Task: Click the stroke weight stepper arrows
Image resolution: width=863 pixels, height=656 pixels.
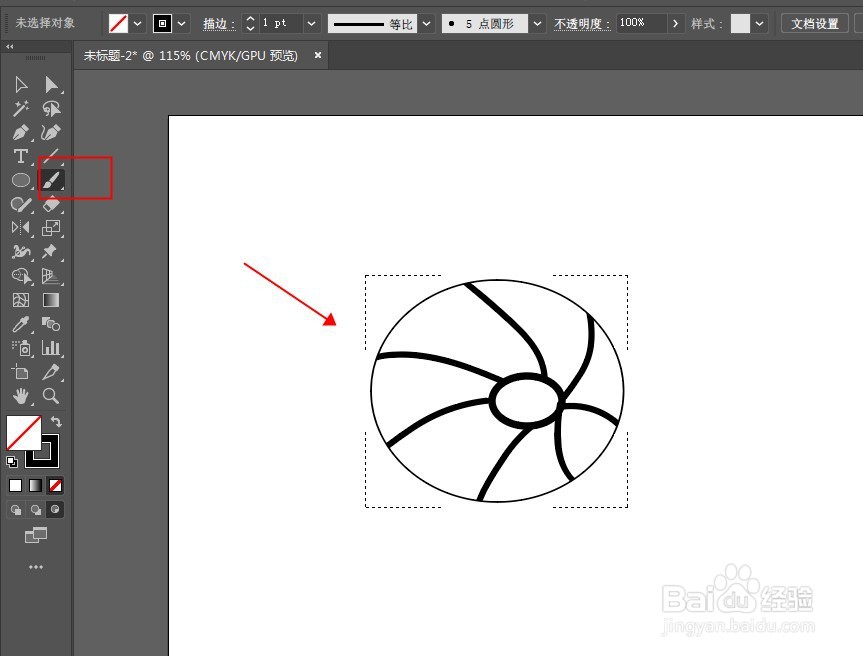Action: 250,23
